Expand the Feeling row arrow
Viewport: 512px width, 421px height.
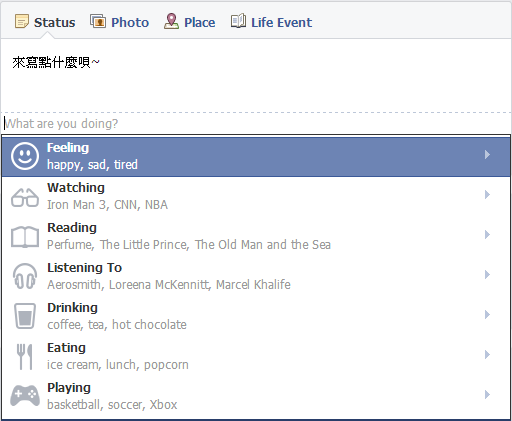(x=487, y=155)
